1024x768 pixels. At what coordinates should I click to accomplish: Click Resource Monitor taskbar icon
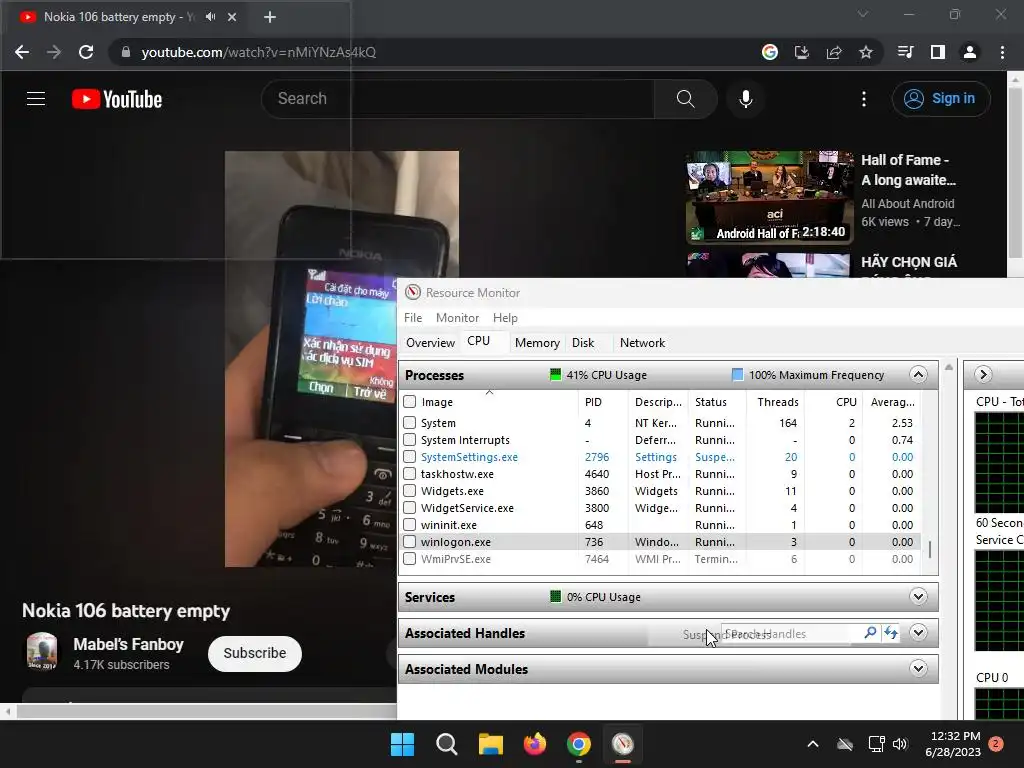[623, 744]
